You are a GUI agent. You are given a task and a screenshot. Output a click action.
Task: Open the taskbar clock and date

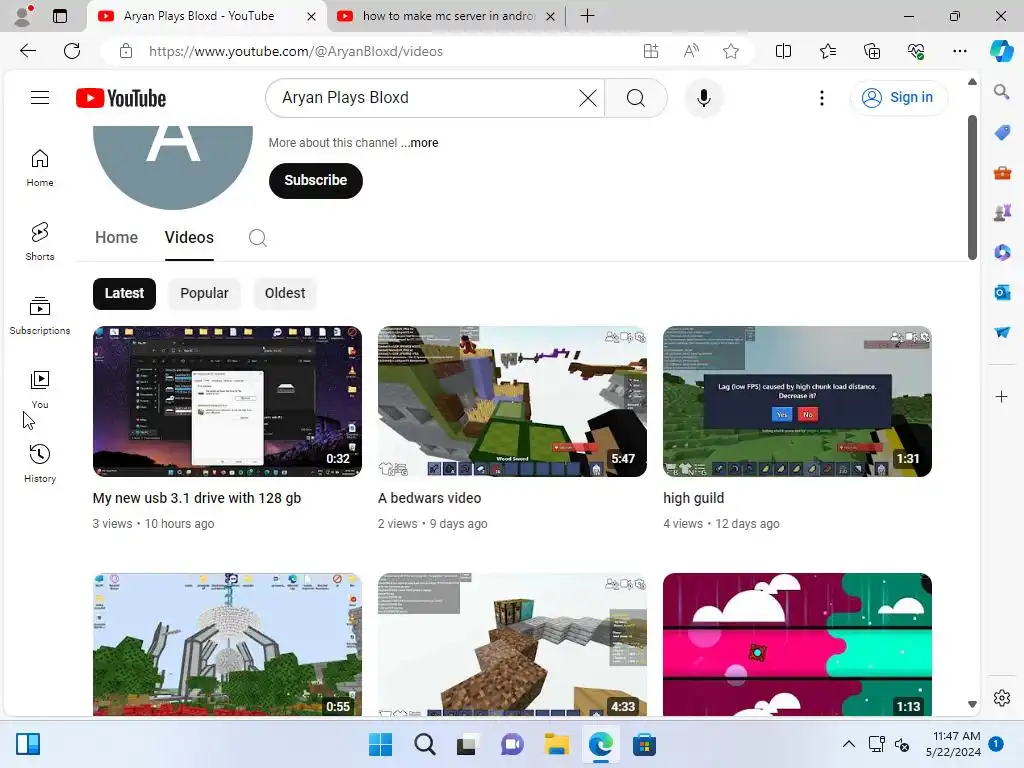[x=953, y=744]
